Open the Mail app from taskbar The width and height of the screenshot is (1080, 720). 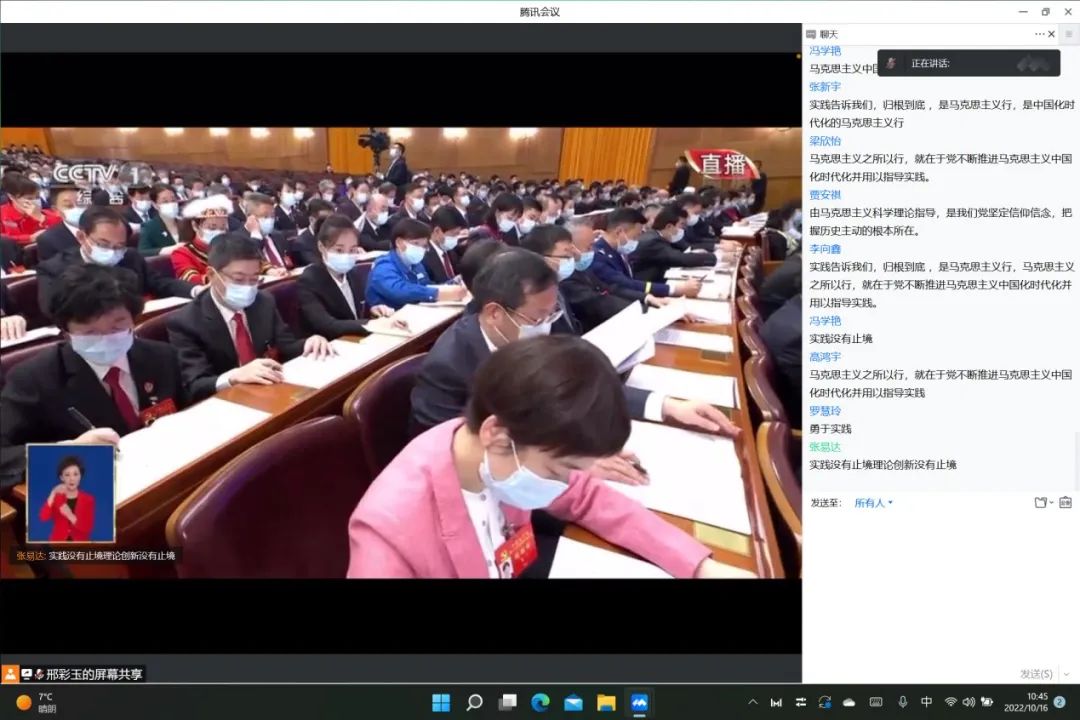(573, 702)
